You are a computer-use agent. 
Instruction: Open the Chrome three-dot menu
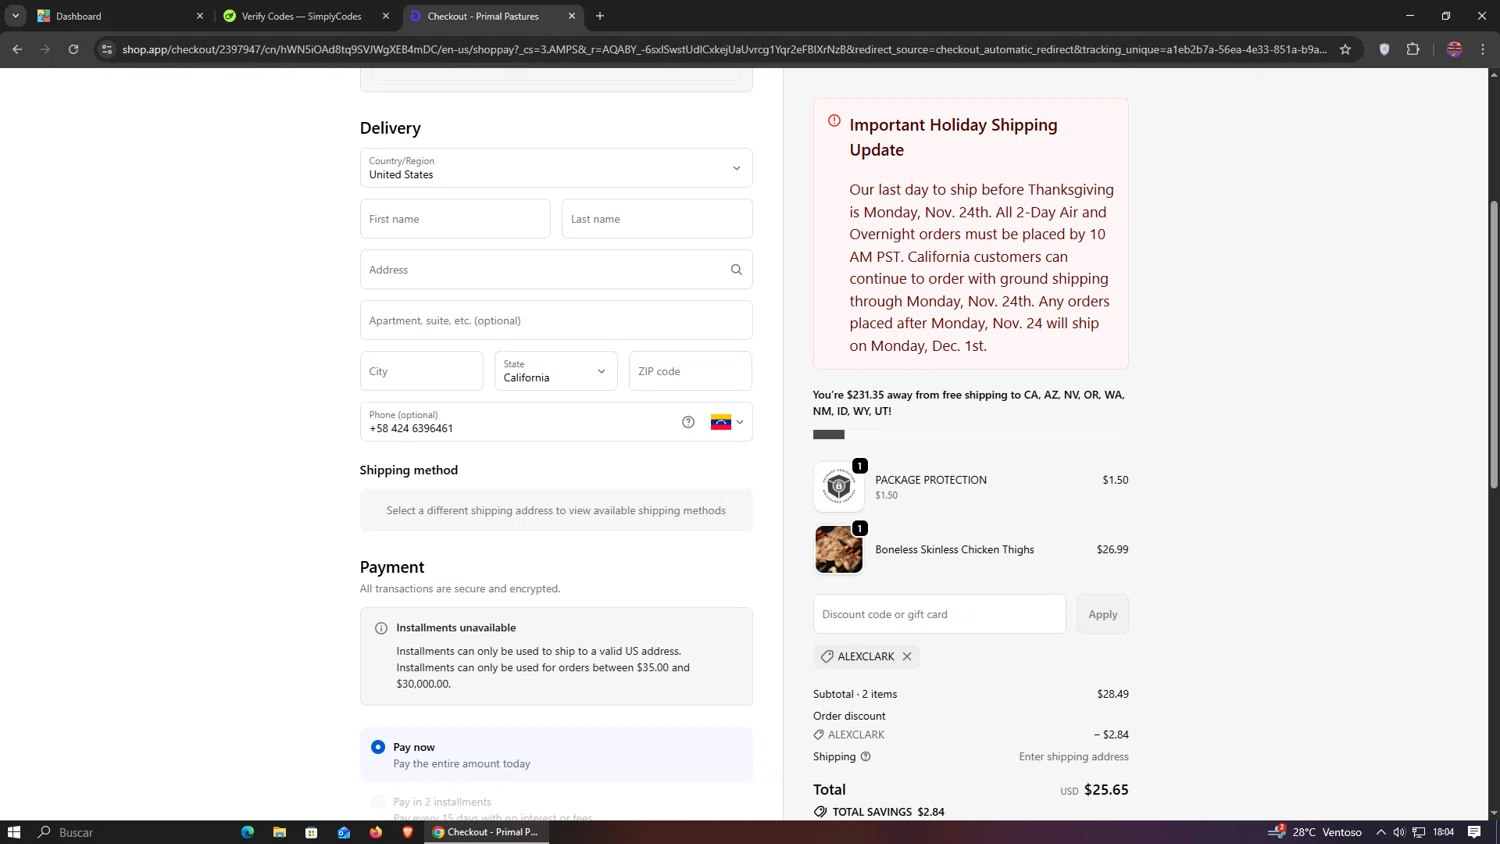pos(1483,49)
